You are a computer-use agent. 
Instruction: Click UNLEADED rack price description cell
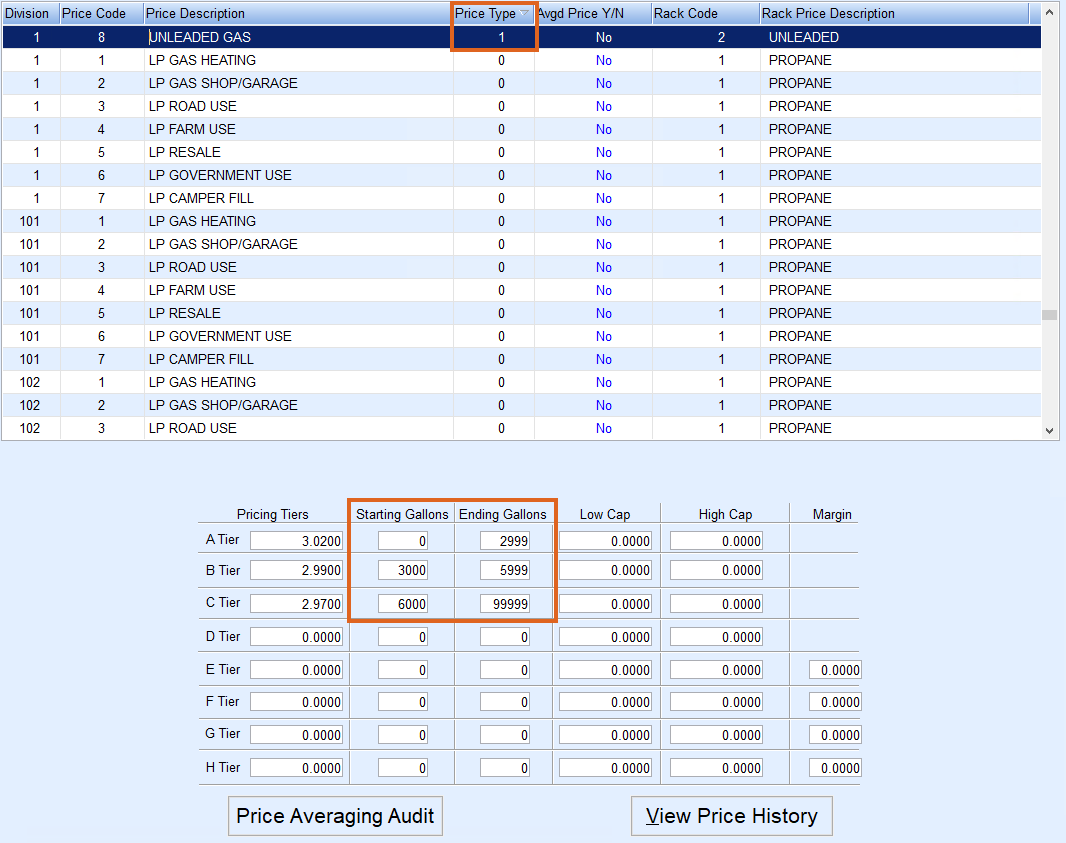point(804,37)
